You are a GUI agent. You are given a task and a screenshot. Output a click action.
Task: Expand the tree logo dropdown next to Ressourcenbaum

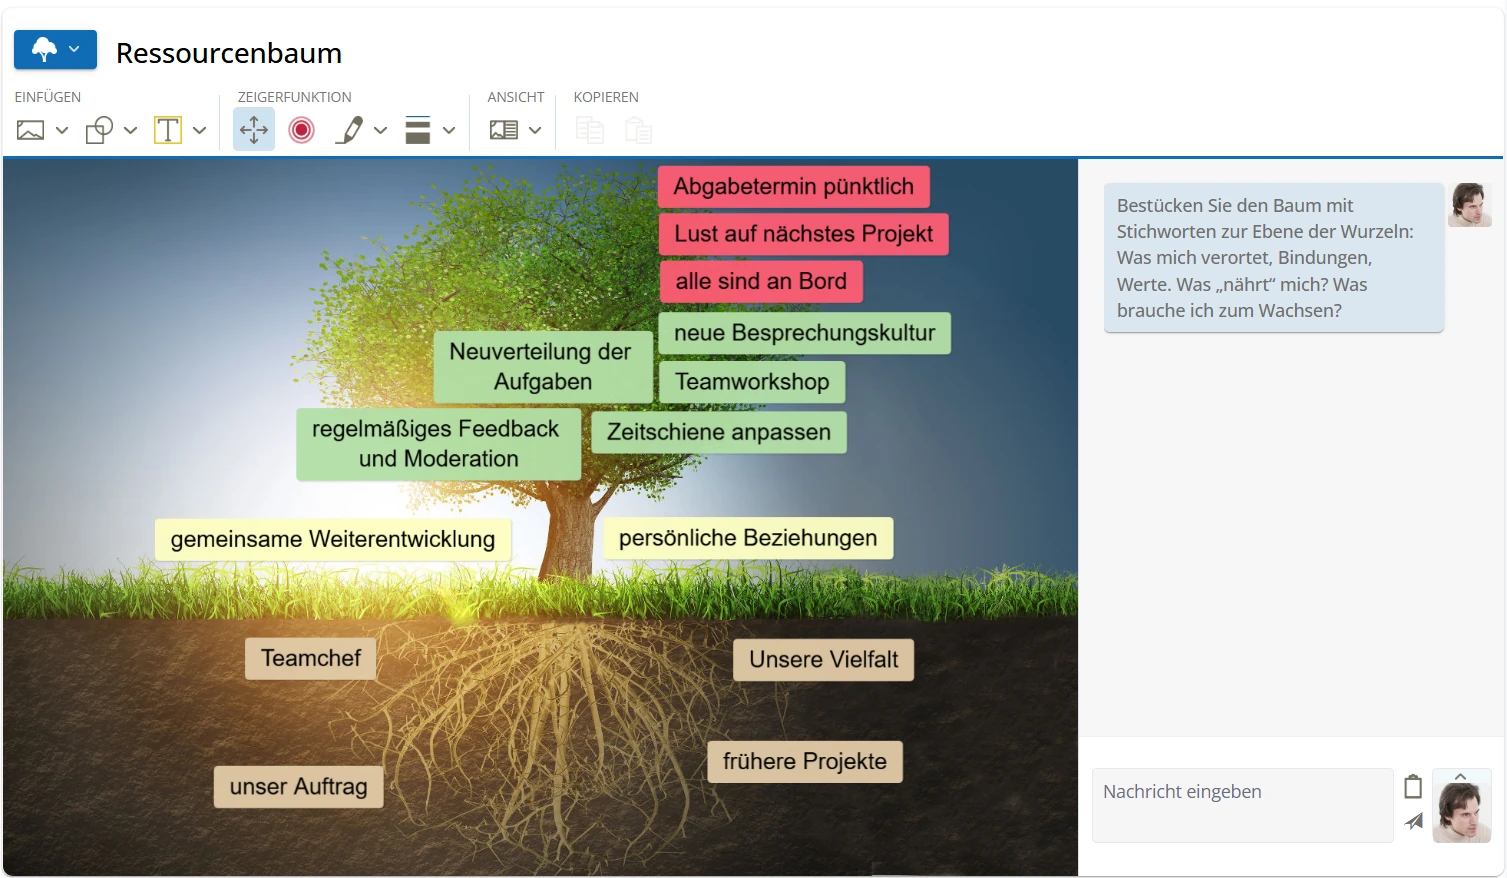click(76, 48)
